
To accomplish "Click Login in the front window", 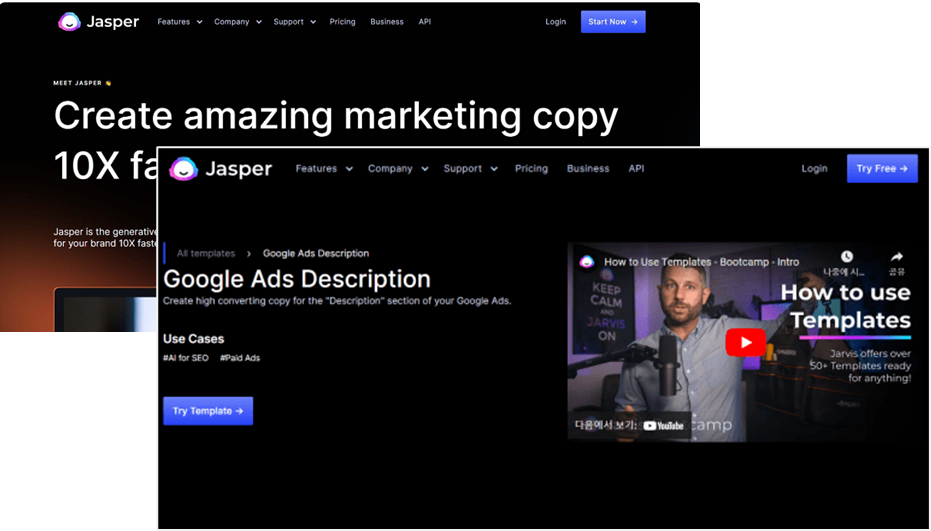I will 814,169.
